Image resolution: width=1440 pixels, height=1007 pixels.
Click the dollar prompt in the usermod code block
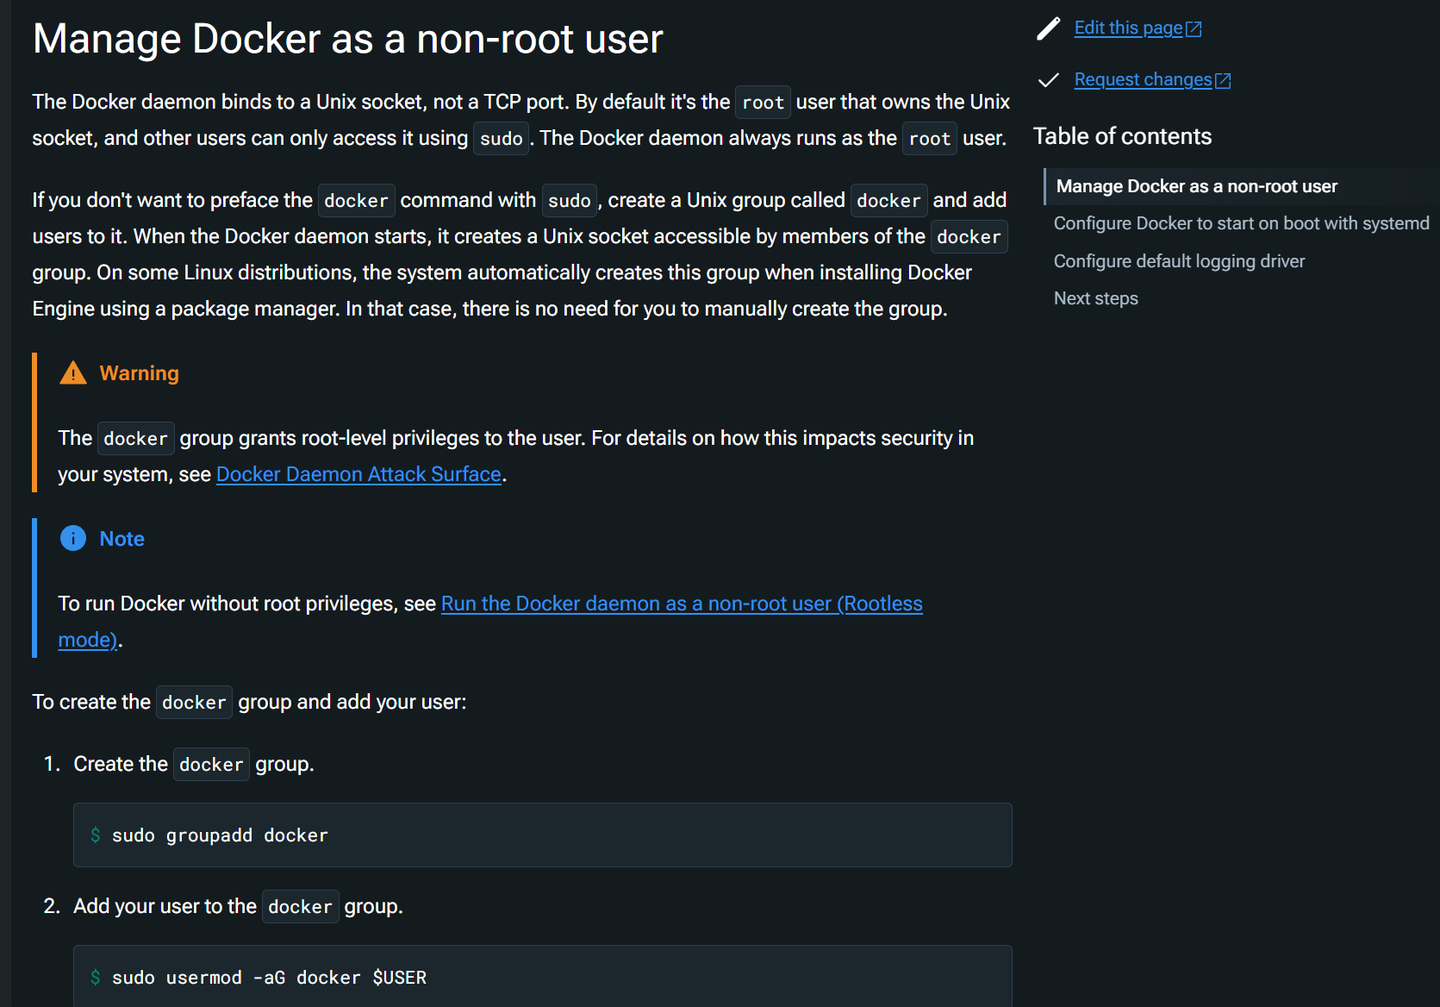pos(95,977)
